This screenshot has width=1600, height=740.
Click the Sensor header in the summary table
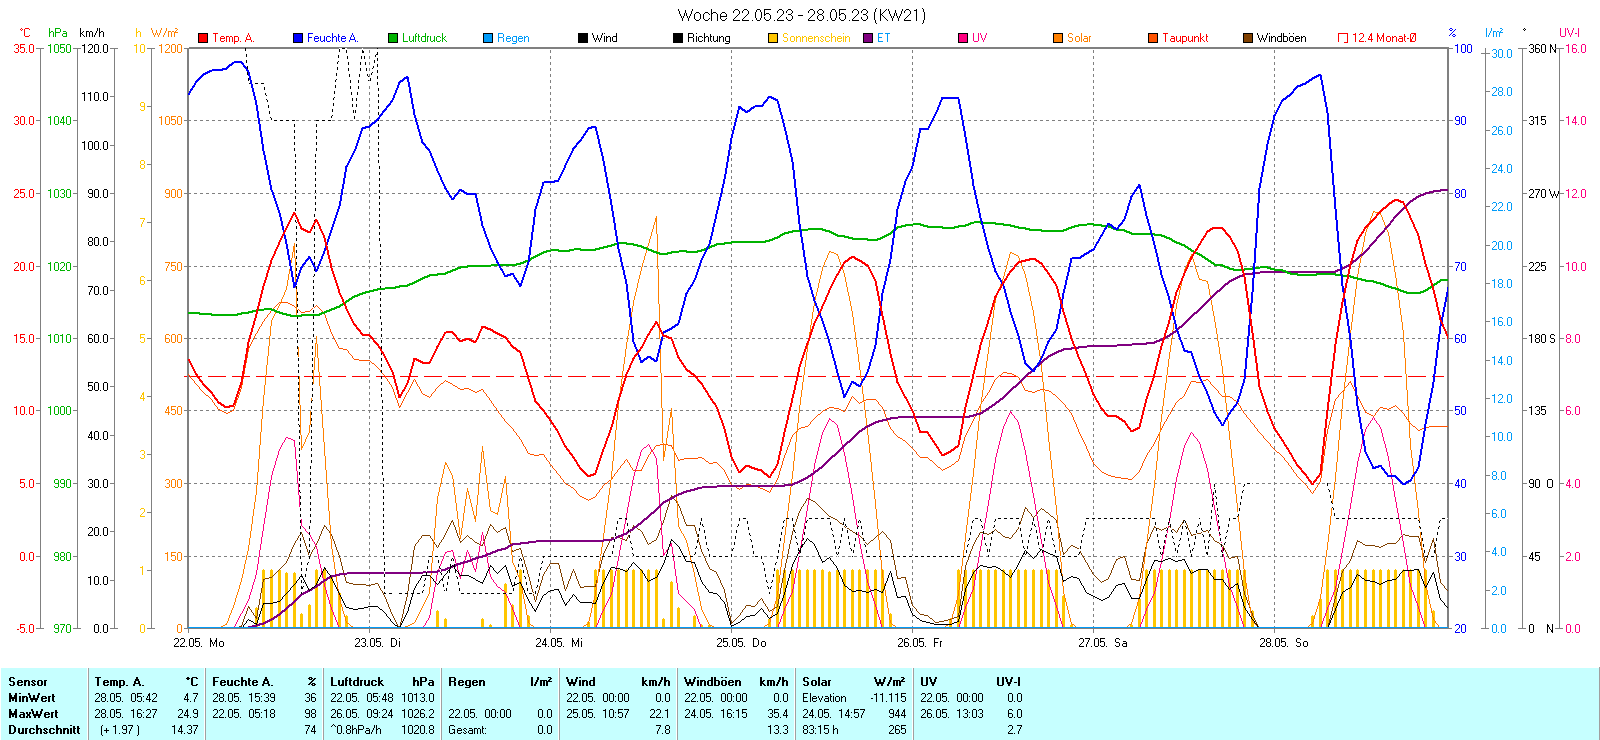28,682
